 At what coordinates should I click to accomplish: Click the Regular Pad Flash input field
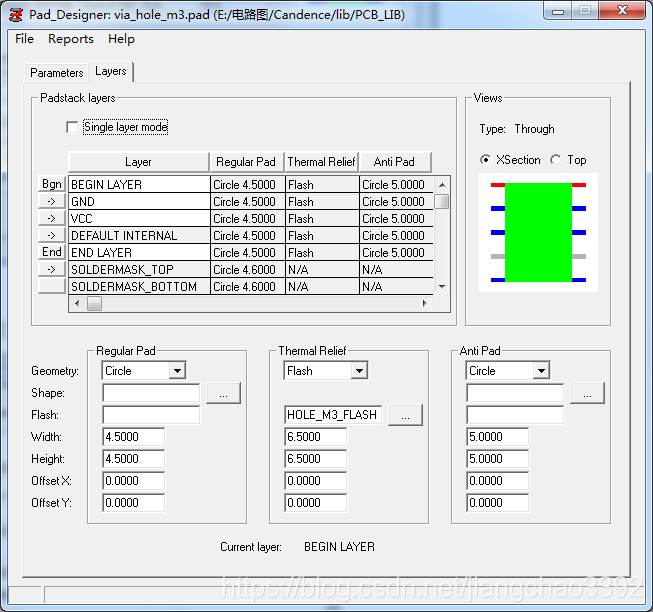tap(151, 415)
